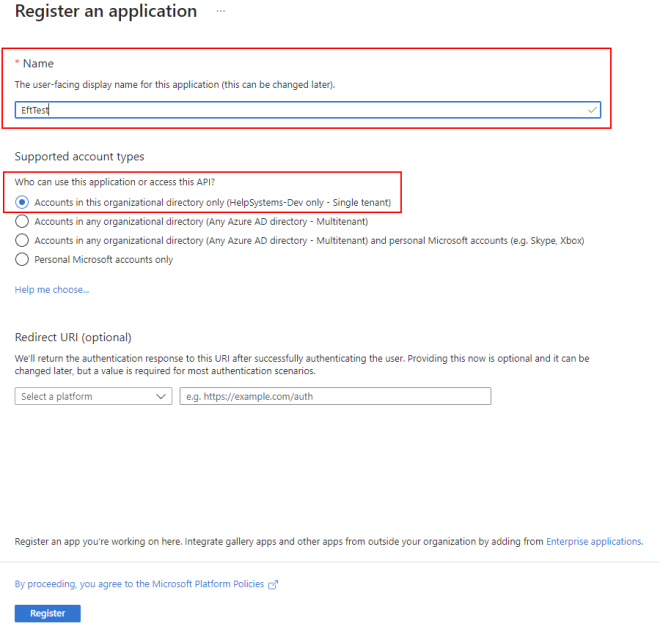Click the required Name field label
The width and height of the screenshot is (660, 637).
tap(38, 64)
